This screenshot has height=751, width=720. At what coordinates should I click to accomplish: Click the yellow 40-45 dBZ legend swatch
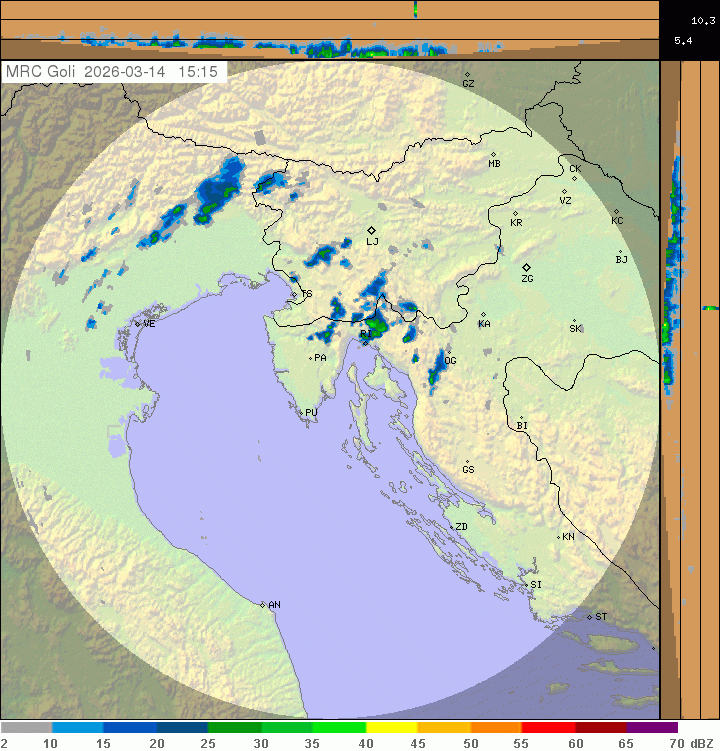391,728
